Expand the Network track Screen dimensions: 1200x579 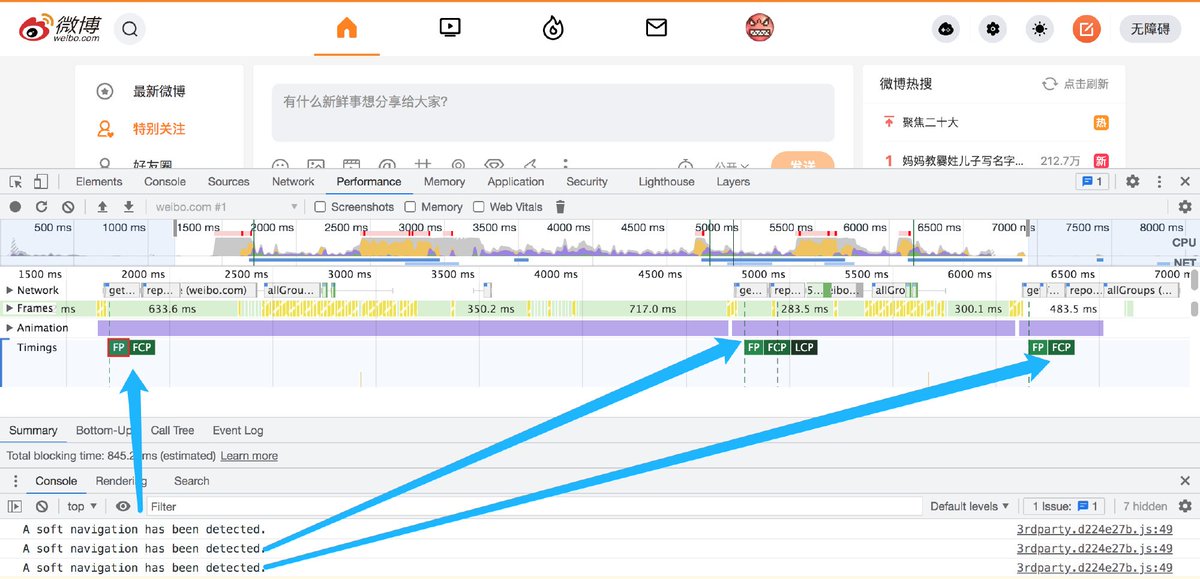pos(11,290)
